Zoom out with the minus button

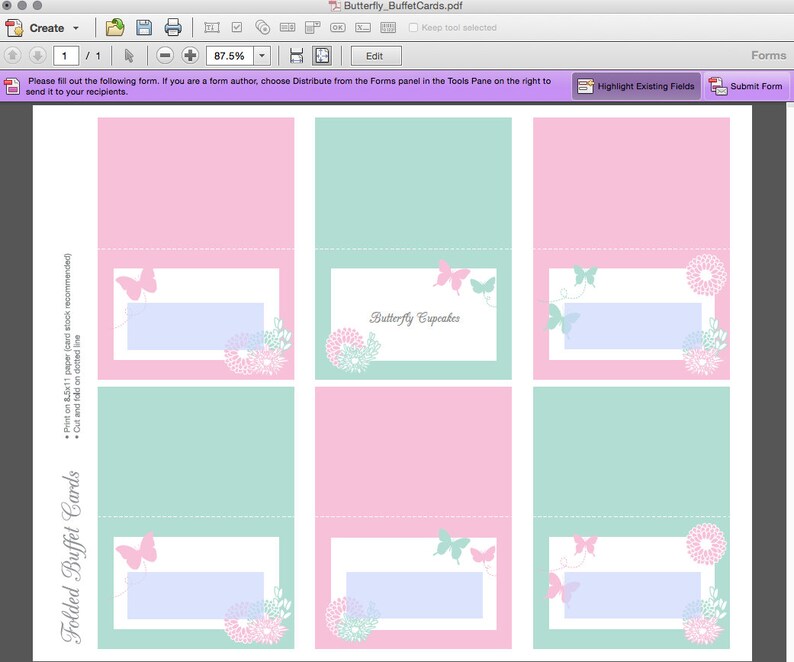(165, 55)
